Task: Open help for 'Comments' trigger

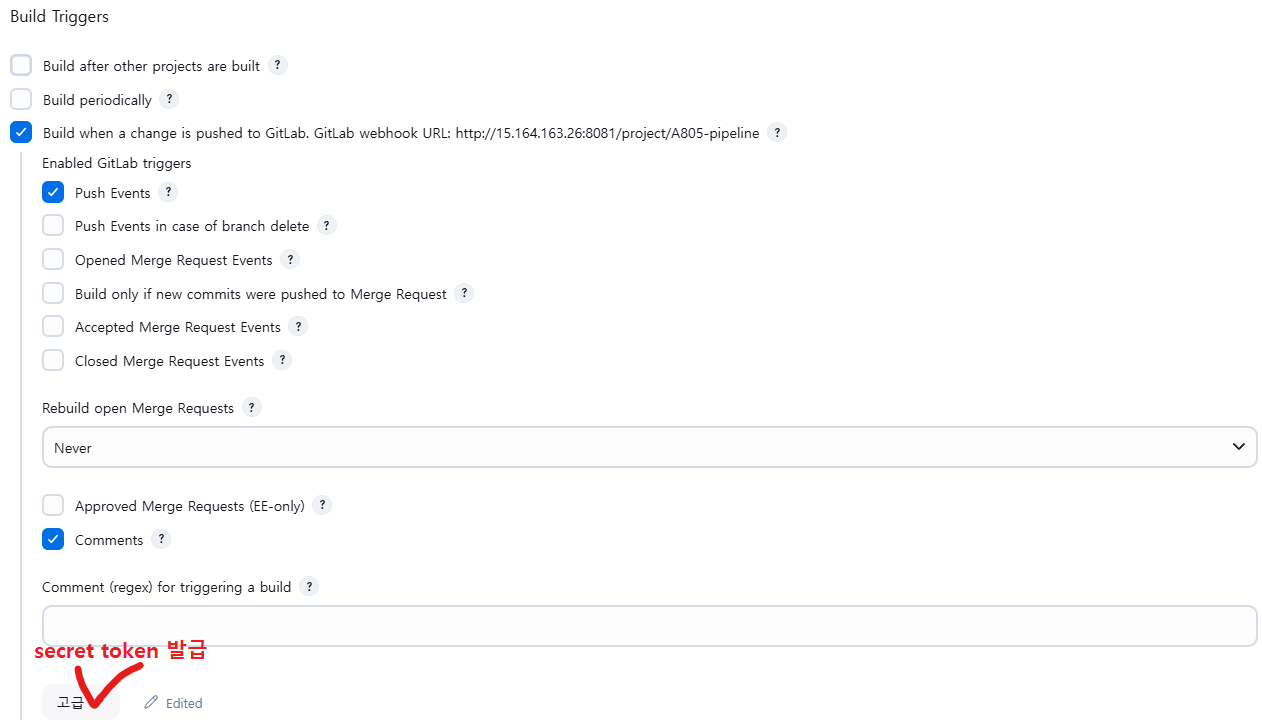Action: [161, 538]
